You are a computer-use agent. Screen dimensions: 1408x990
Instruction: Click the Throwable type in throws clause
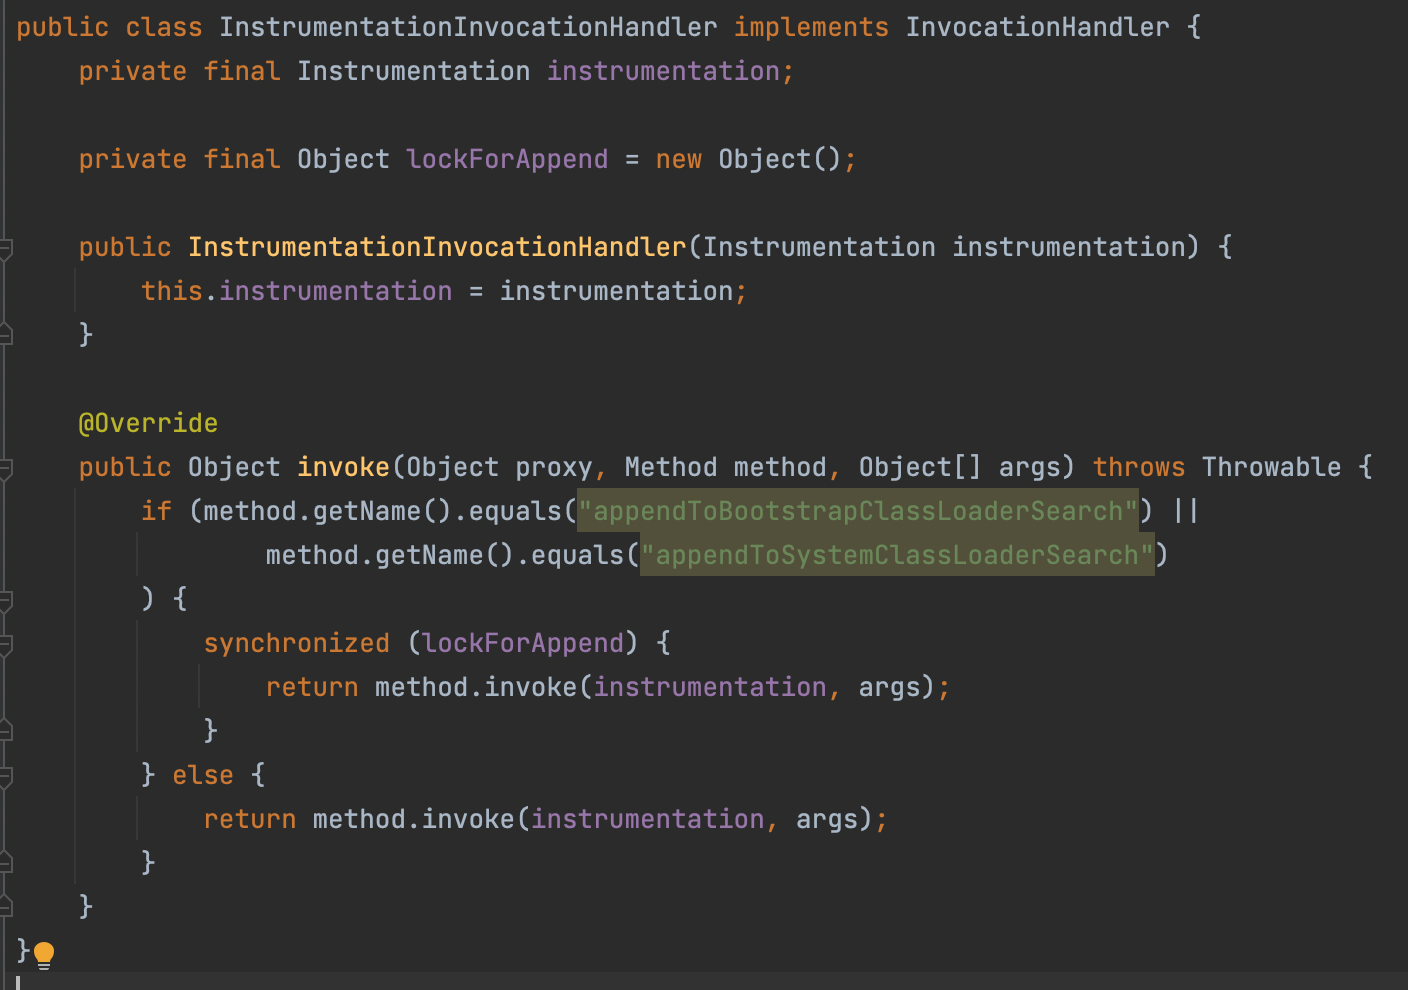1270,467
